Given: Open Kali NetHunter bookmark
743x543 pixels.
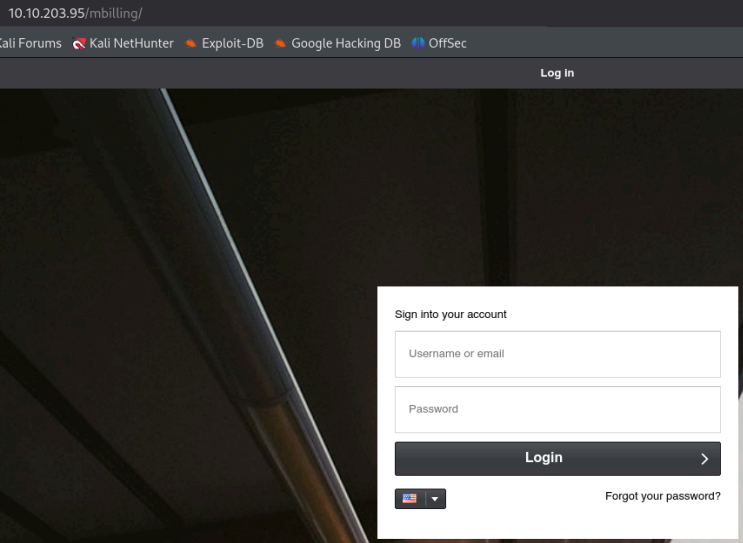Looking at the screenshot, I should tap(123, 43).
